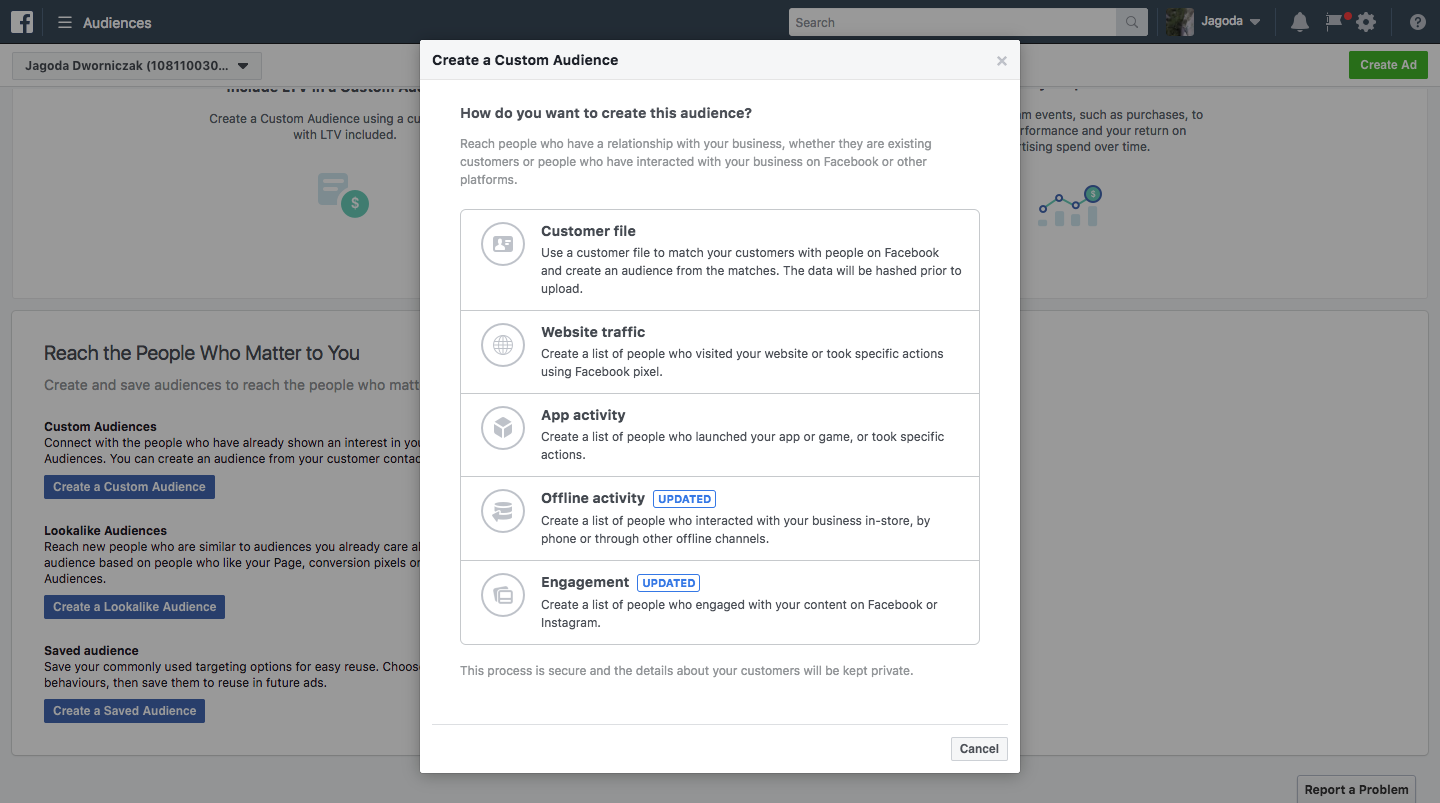Select the Website traffic option
The width and height of the screenshot is (1440, 803).
pyautogui.click(x=719, y=352)
